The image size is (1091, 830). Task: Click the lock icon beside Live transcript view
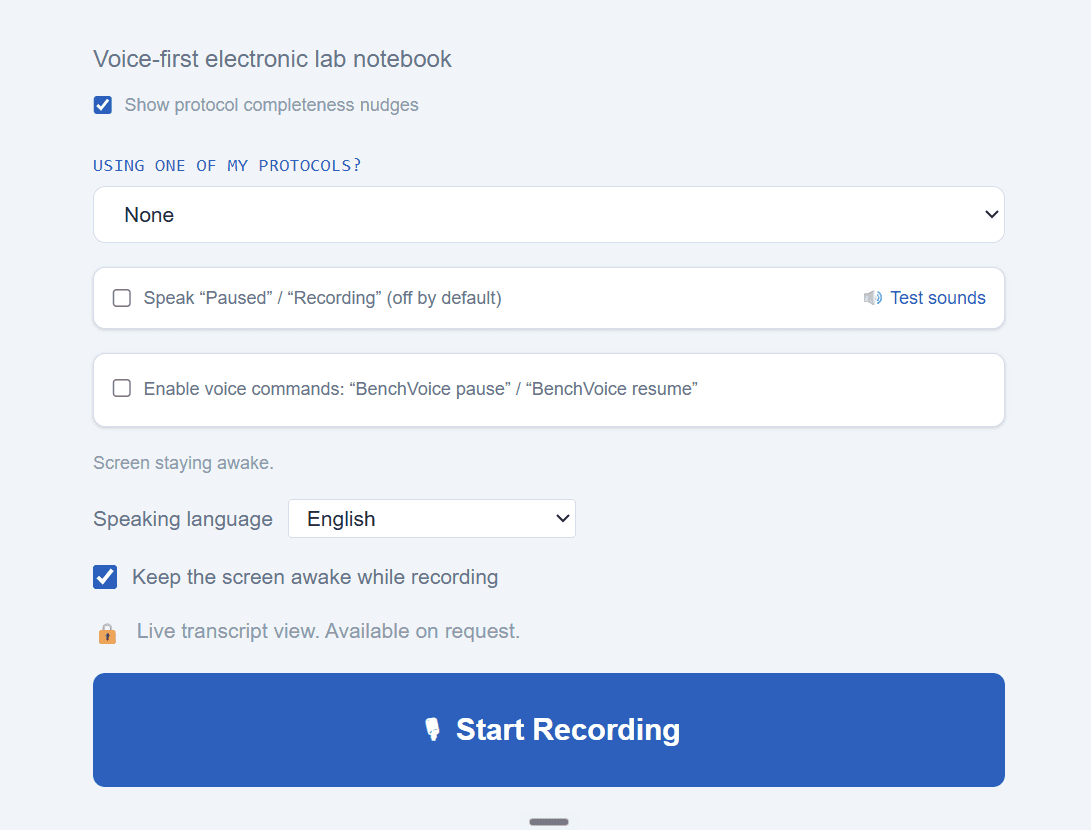coord(107,633)
